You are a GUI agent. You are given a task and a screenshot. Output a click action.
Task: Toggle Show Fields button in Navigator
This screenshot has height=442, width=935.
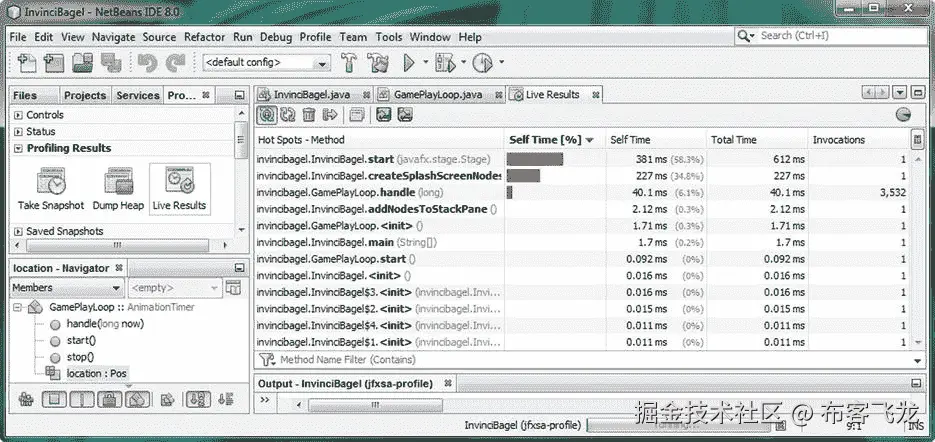pyautogui.click(x=54, y=399)
